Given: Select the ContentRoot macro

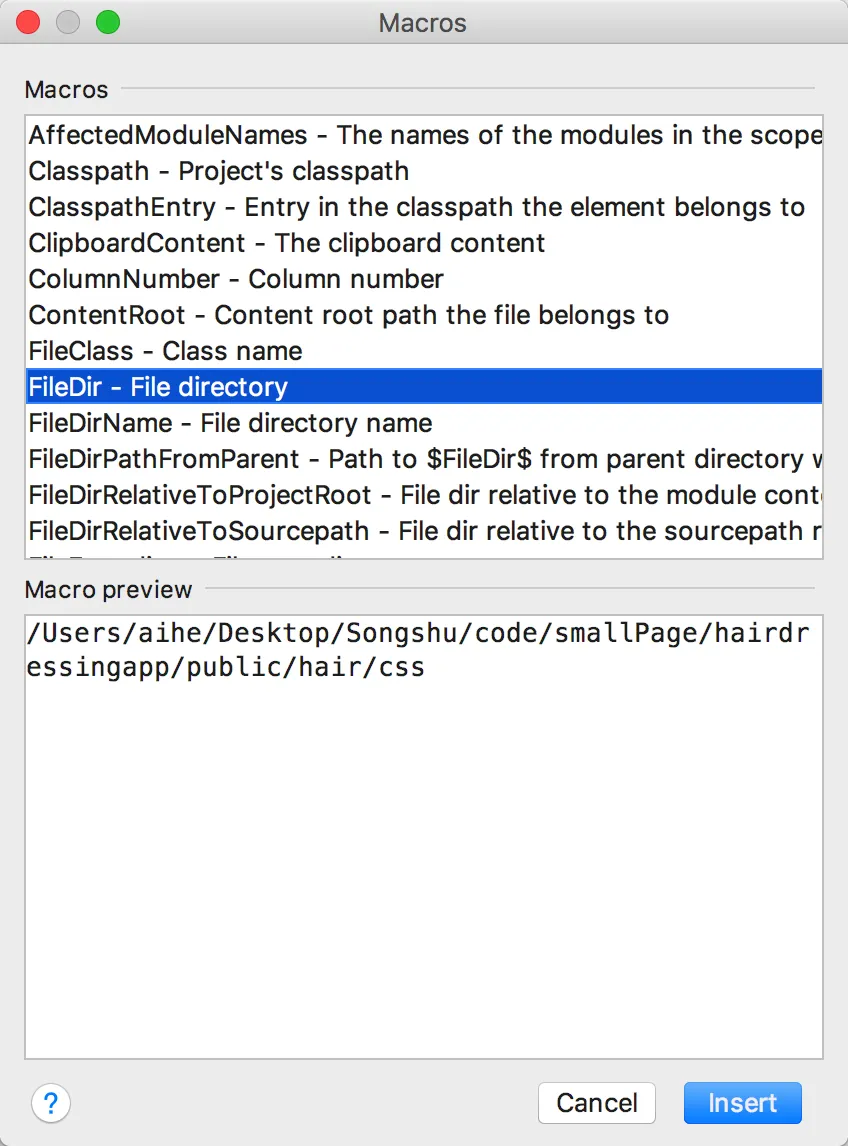Looking at the screenshot, I should click(348, 315).
